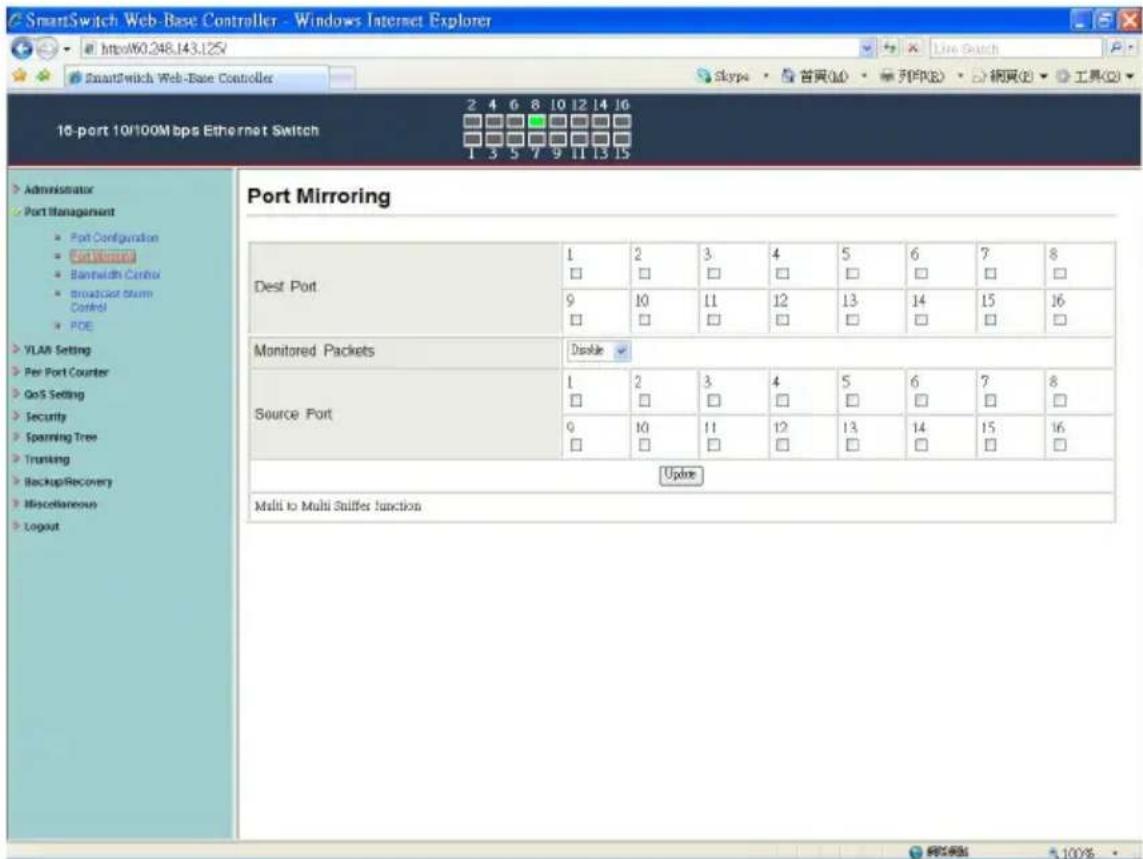Viewport: 1143px width, 859px height.
Task: Open the Bandwidth Control link
Action: point(115,275)
